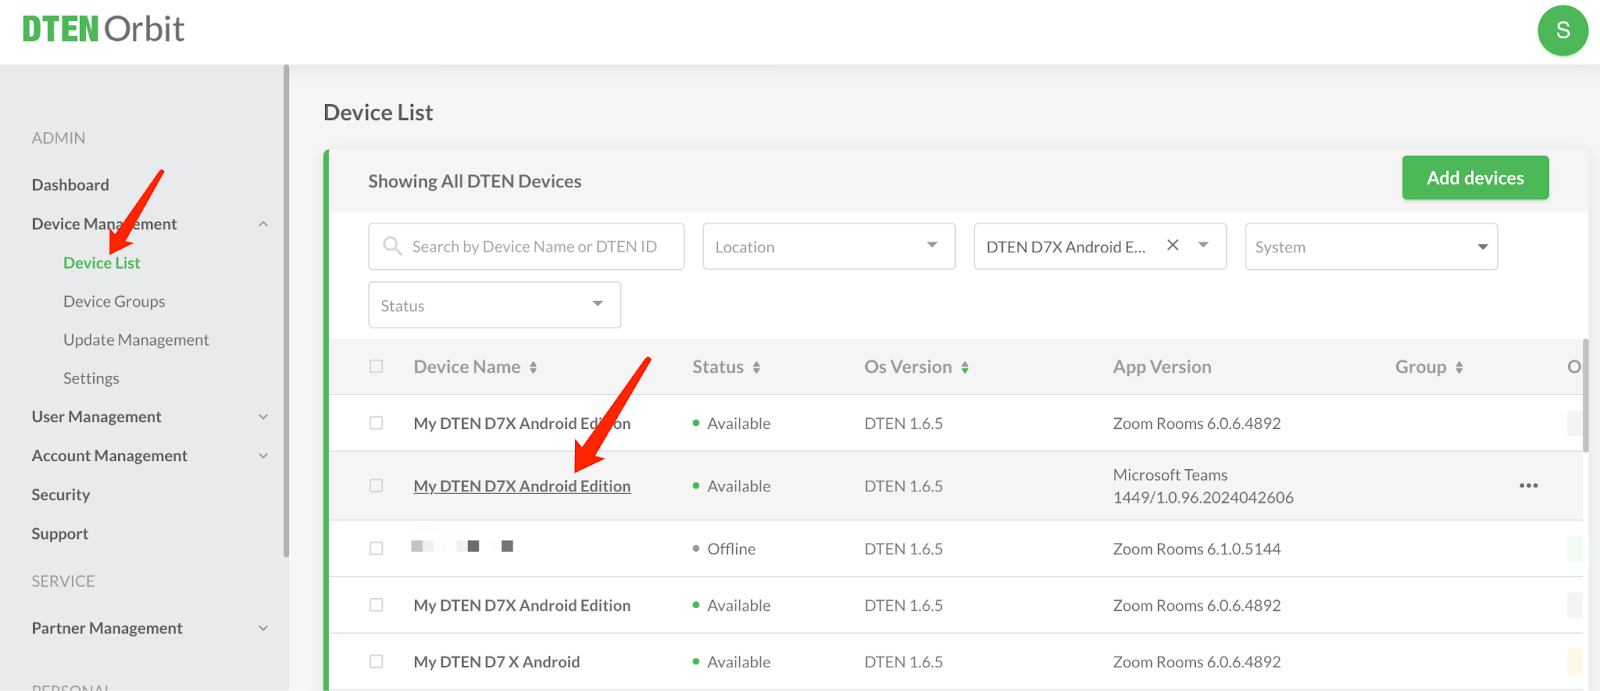Select Device List in the sidebar
1600x691 pixels.
(101, 263)
